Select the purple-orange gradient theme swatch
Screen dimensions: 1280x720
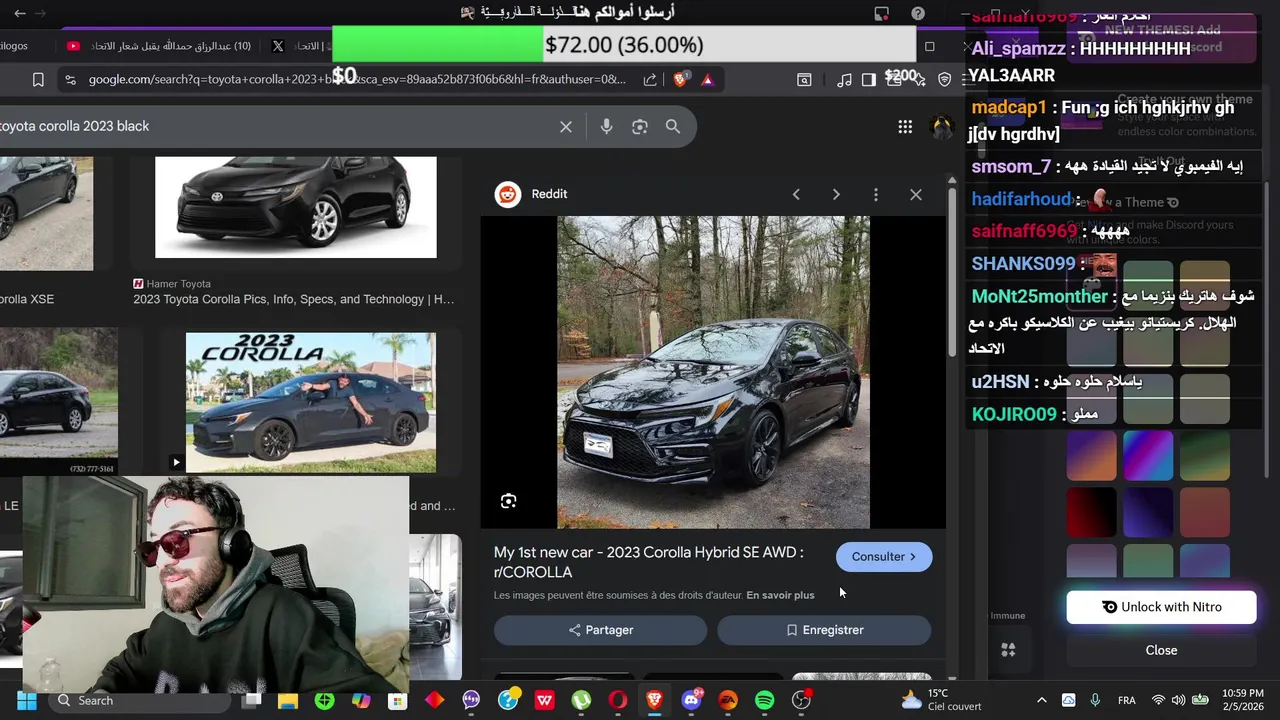pos(1091,456)
